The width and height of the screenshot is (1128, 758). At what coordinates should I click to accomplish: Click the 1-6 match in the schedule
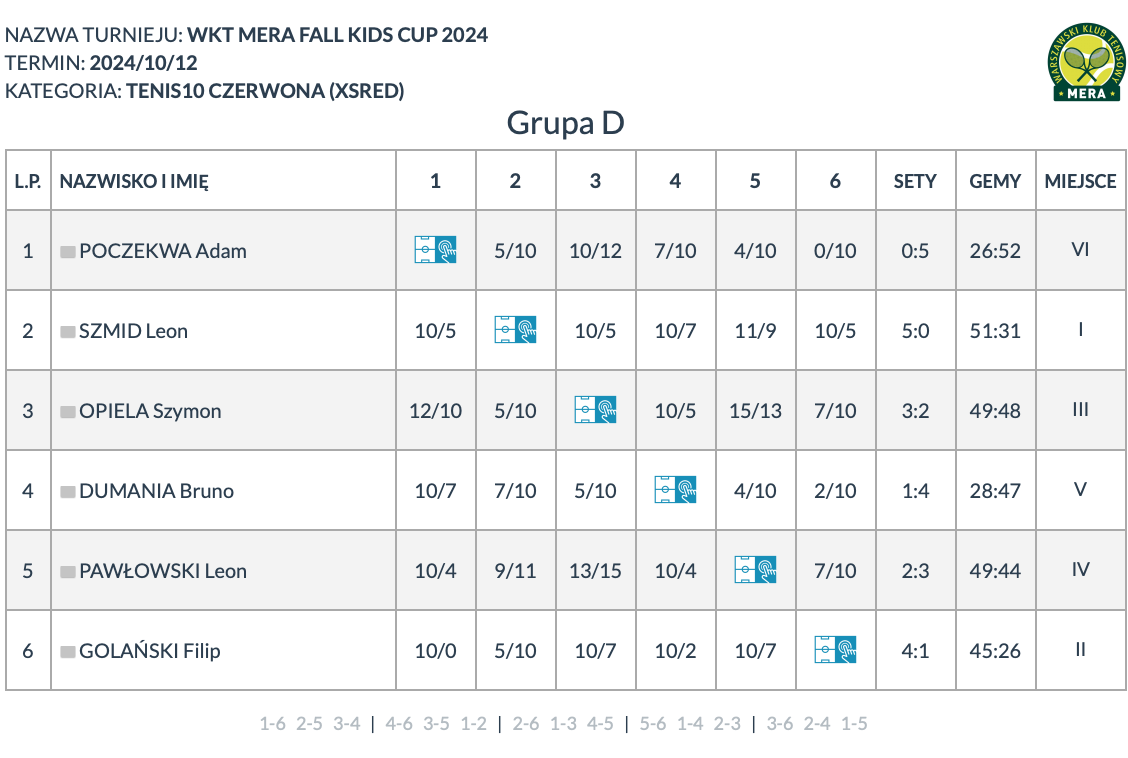click(x=273, y=723)
